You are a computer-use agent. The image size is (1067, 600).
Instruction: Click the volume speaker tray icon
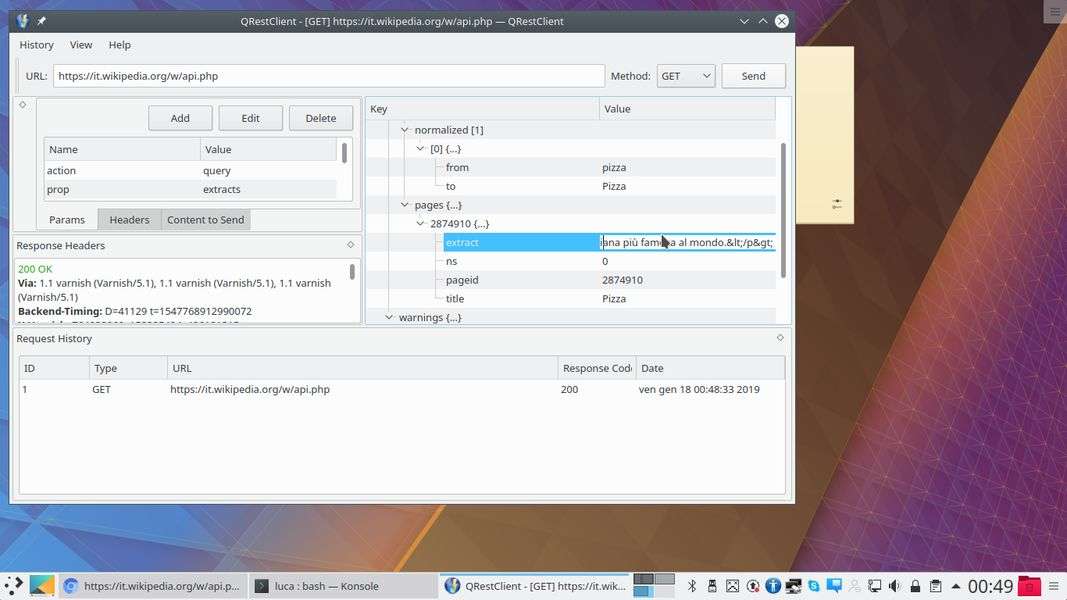tap(894, 586)
